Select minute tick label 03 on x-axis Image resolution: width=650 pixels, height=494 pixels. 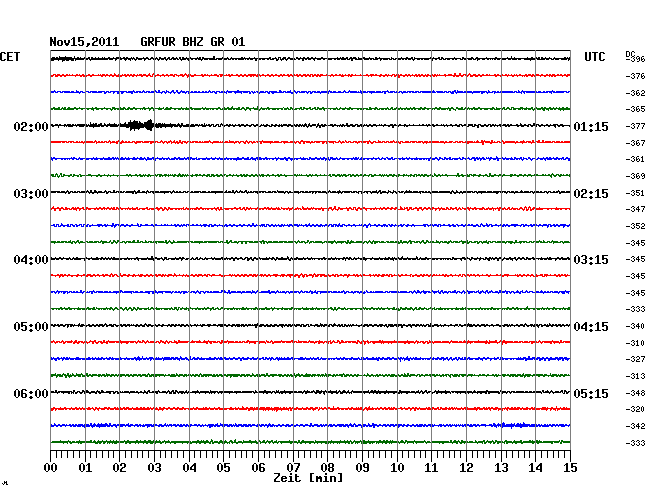coord(154,468)
